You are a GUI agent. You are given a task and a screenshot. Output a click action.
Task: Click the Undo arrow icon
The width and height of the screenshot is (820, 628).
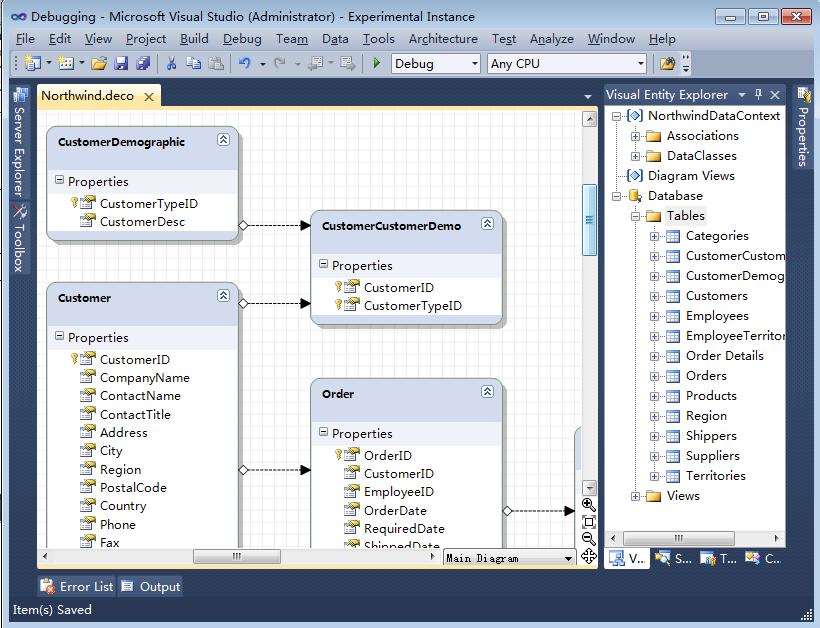pyautogui.click(x=245, y=63)
